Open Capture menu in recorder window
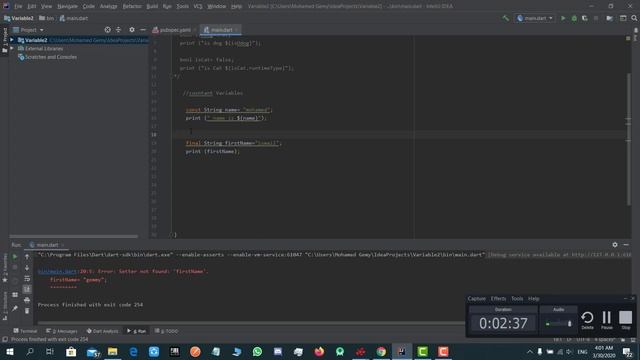This screenshot has height=360, width=640. tap(476, 299)
